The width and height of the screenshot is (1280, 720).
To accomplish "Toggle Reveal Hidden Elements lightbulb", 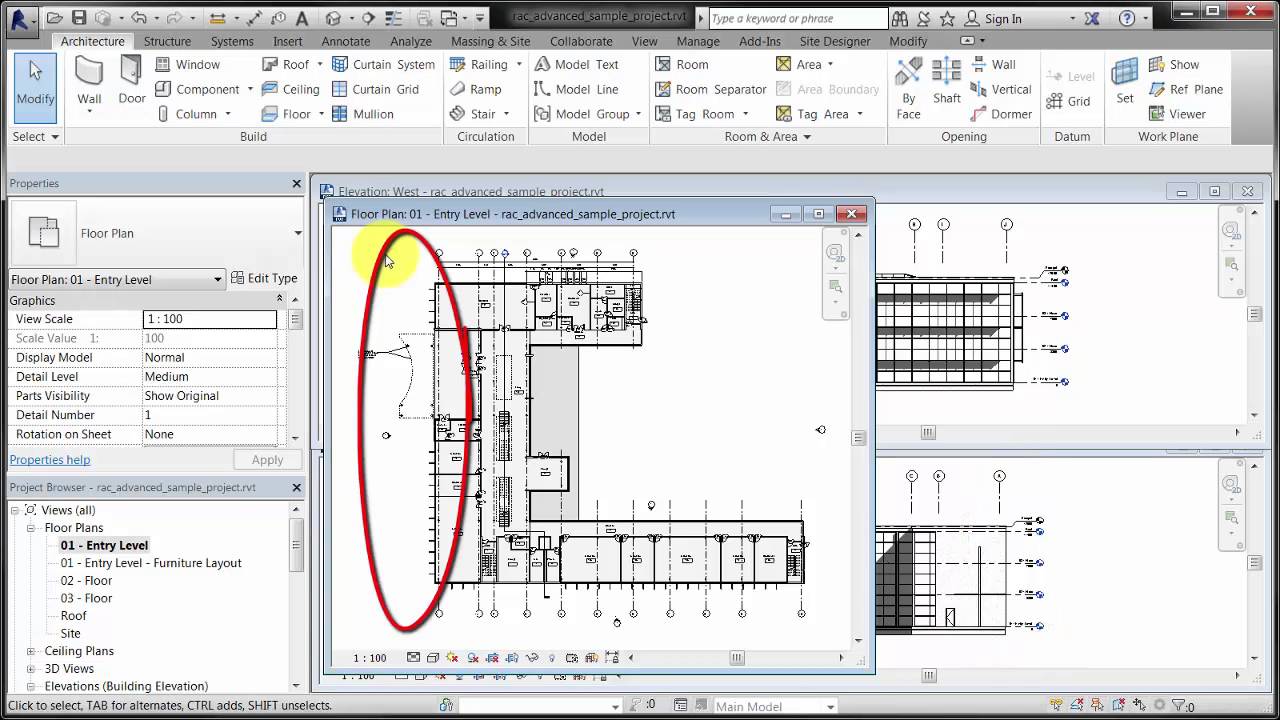I will (552, 658).
